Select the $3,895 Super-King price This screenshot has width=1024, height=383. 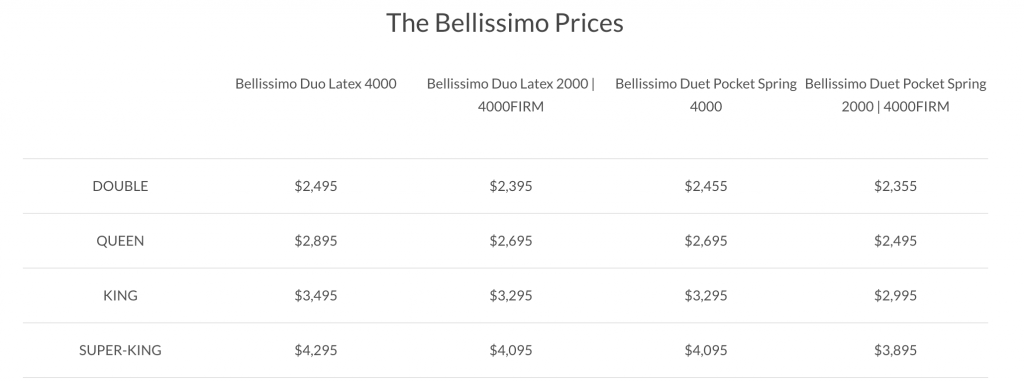(x=895, y=350)
